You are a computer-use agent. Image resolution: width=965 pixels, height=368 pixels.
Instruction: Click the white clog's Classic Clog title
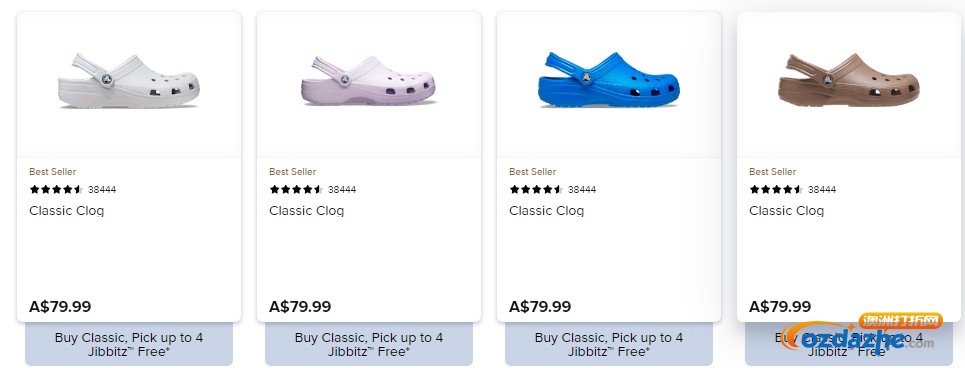pos(66,210)
